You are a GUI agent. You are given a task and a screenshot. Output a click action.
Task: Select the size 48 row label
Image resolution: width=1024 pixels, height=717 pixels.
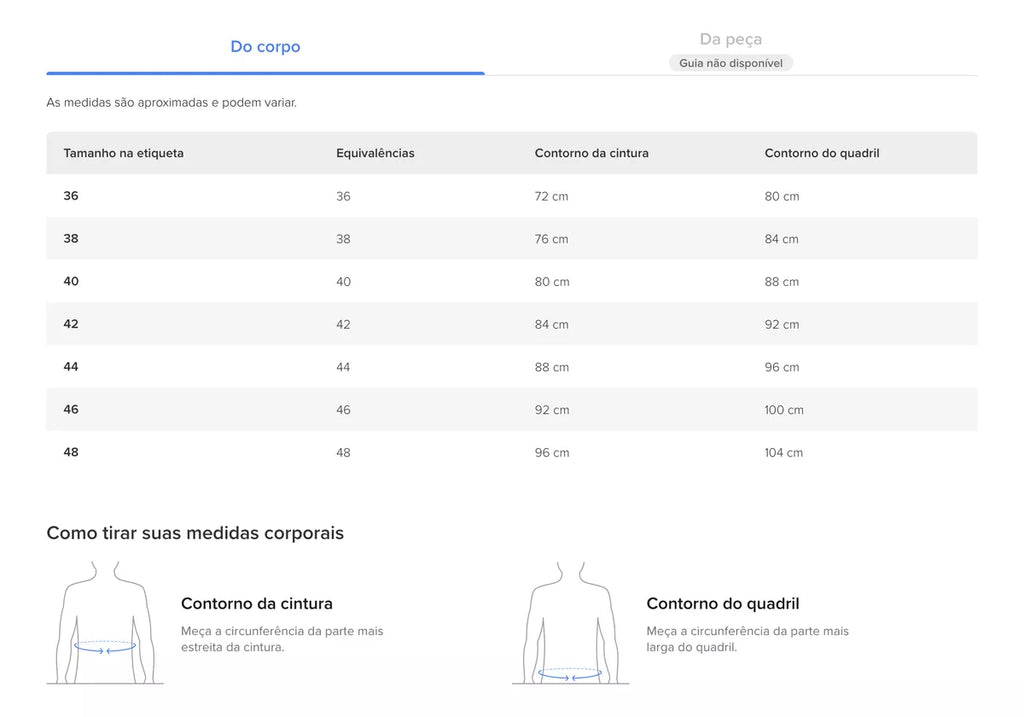click(71, 452)
